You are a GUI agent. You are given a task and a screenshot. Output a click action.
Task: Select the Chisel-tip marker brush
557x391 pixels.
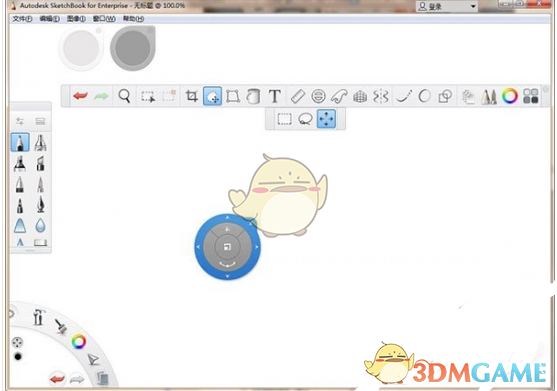point(40,164)
